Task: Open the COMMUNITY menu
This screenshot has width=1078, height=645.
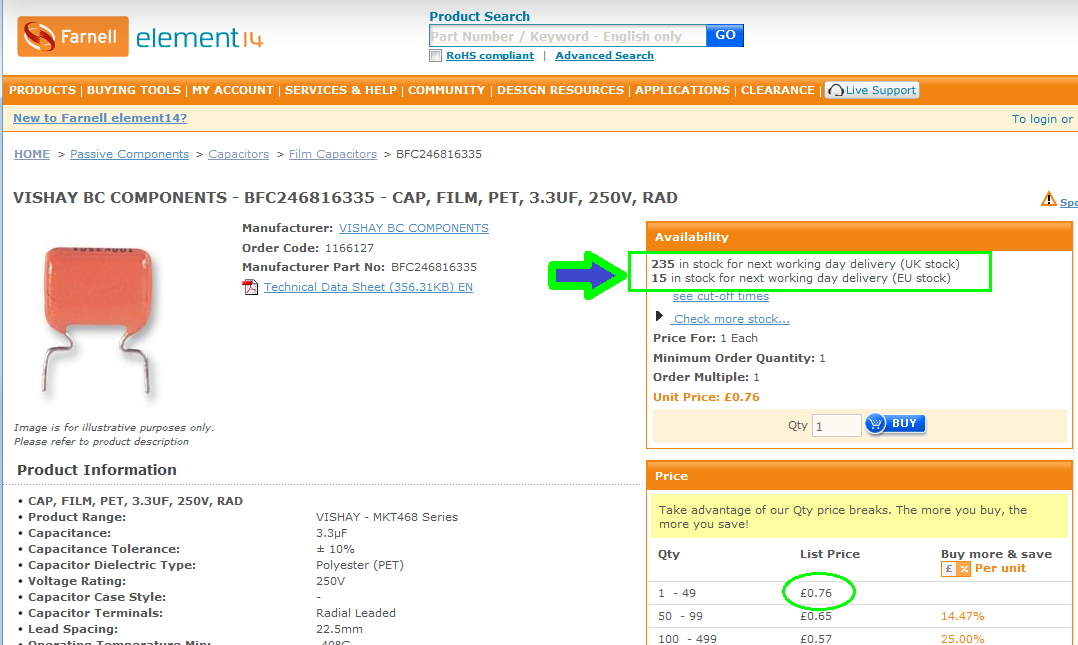Action: click(446, 90)
